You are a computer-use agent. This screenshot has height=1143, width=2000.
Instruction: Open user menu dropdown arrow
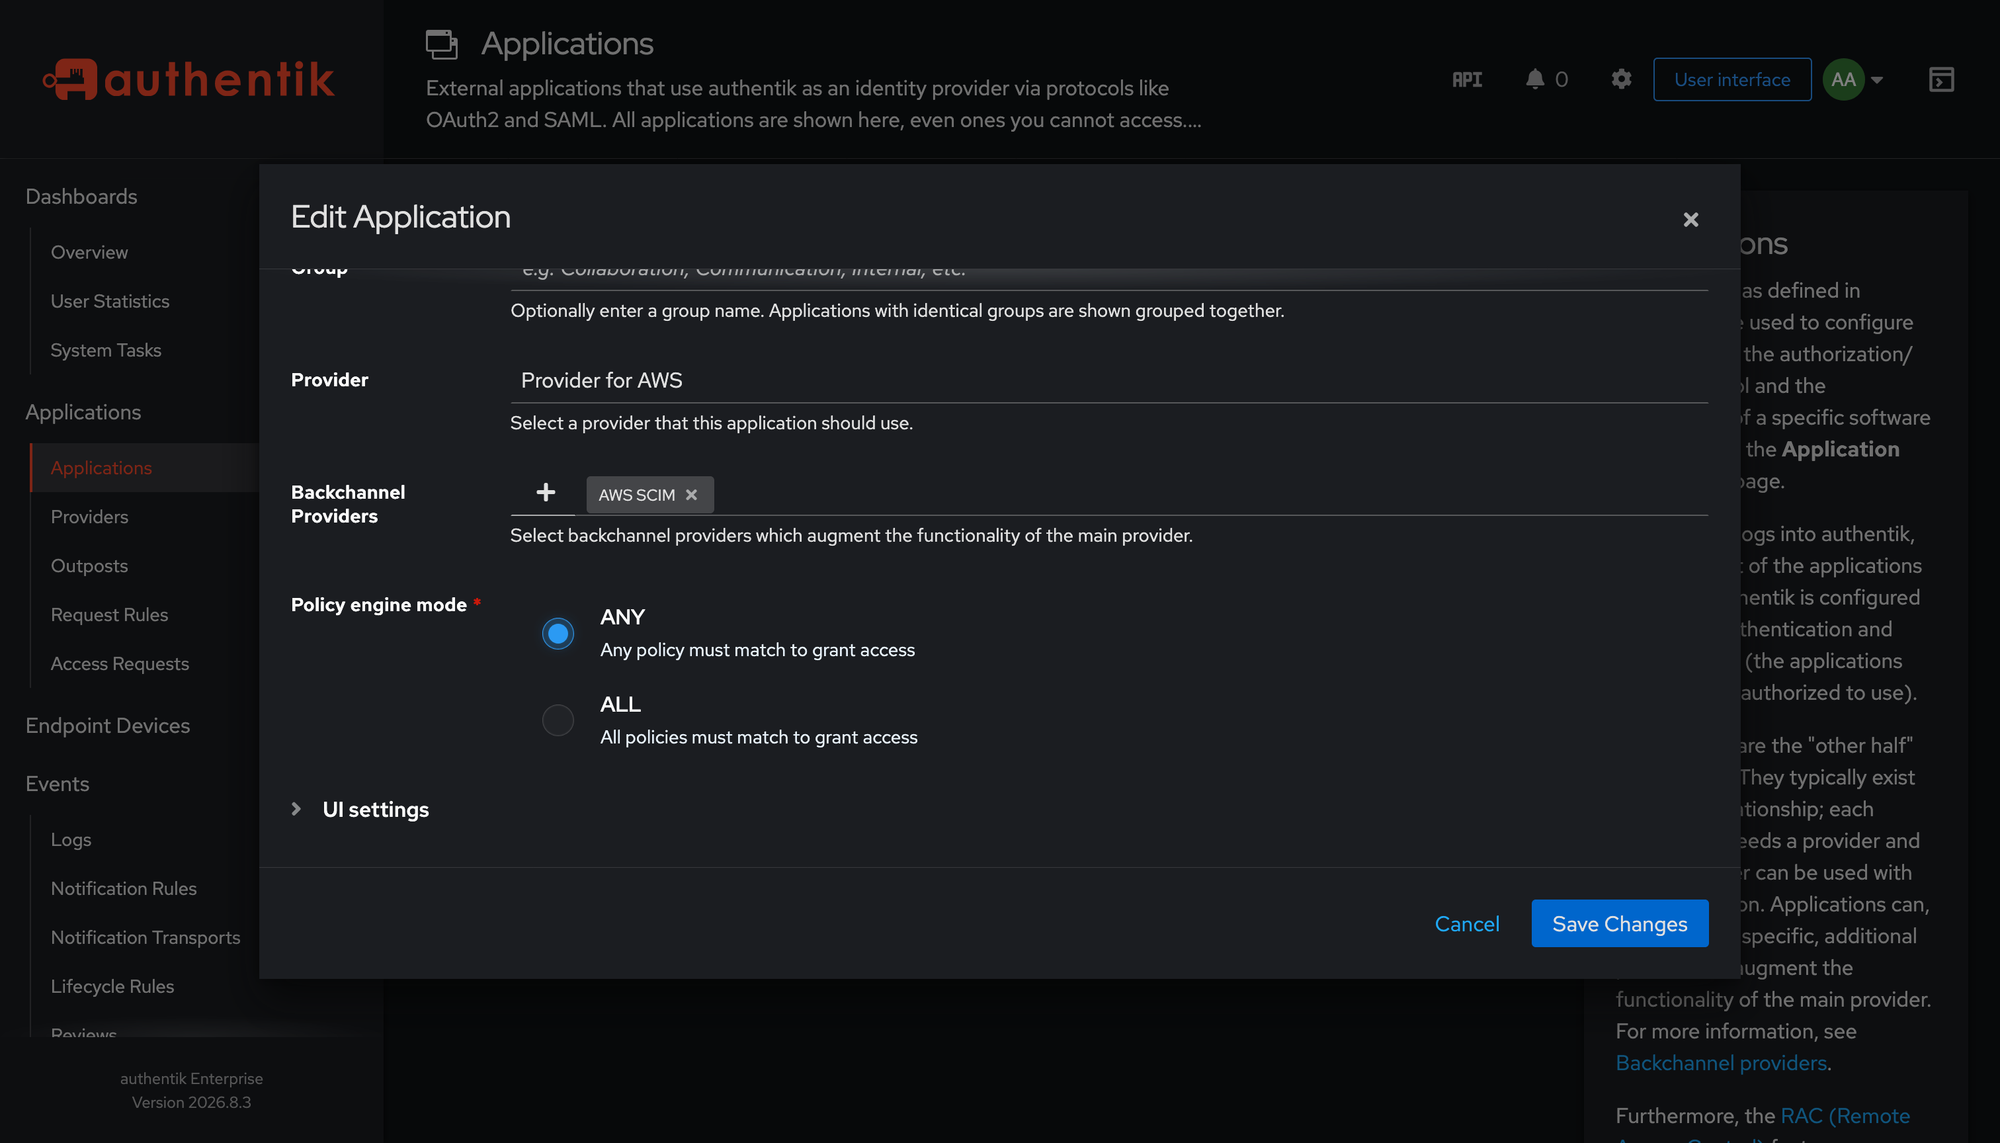(1877, 80)
